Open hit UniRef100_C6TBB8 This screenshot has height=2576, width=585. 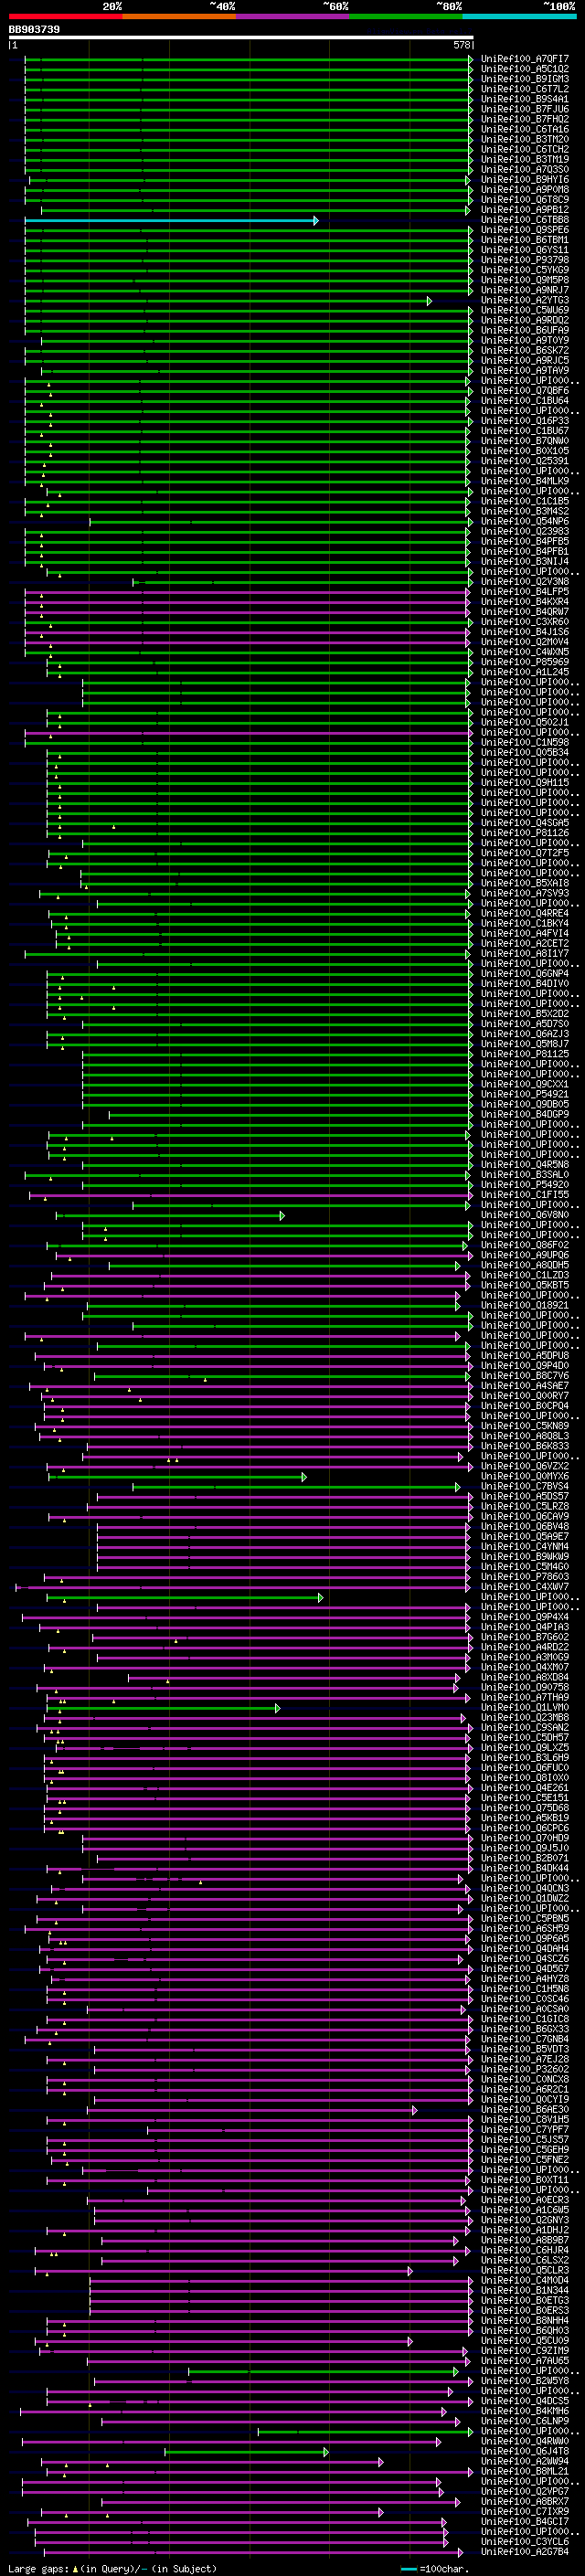(525, 220)
